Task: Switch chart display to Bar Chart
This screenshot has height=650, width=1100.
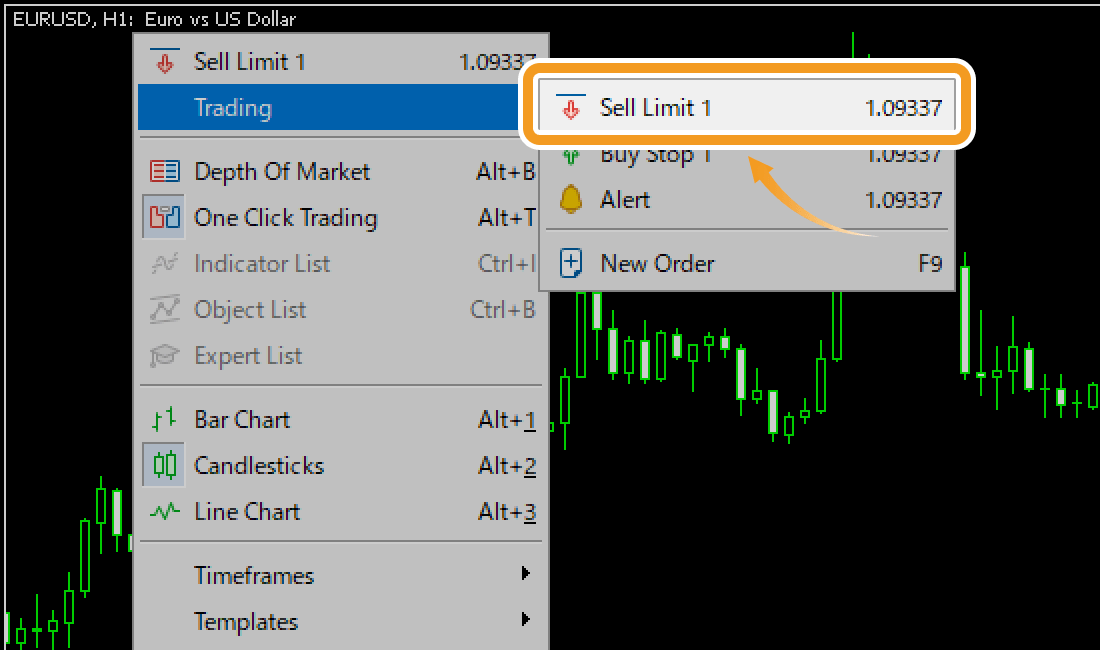Action: (243, 420)
